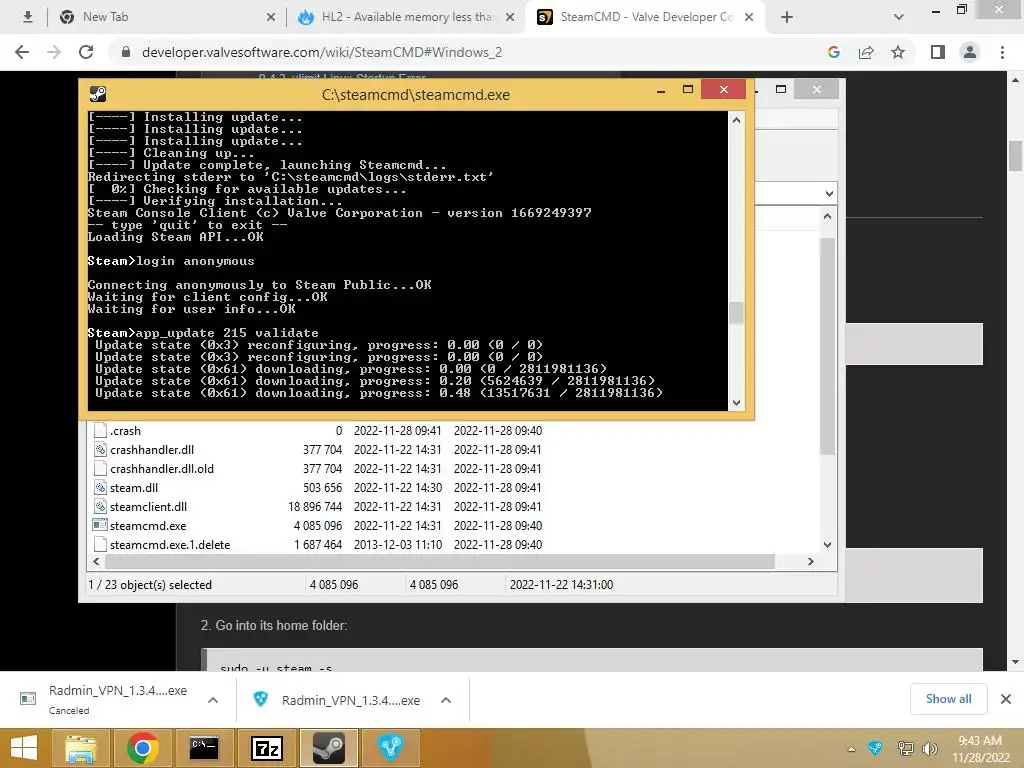Open 7-Zip from taskbar
The image size is (1024, 768).
(266, 748)
